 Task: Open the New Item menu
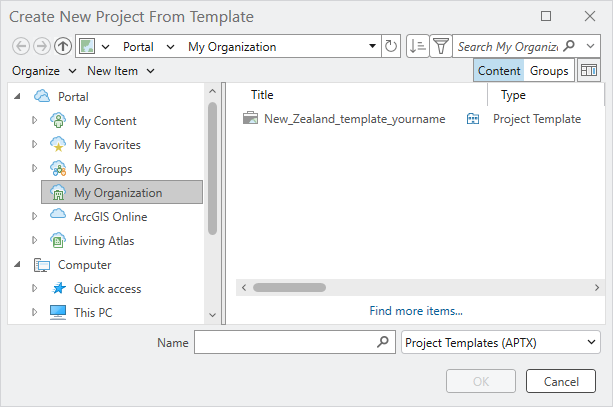pyautogui.click(x=120, y=71)
